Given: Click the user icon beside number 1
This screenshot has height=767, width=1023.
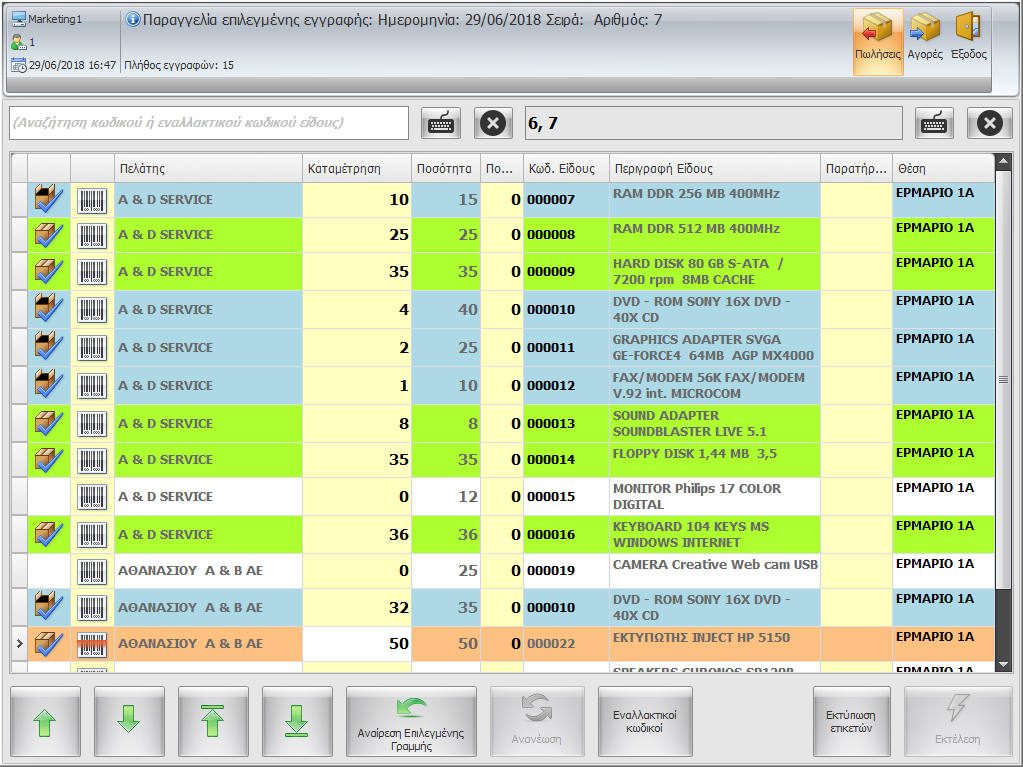Looking at the screenshot, I should click(x=18, y=42).
